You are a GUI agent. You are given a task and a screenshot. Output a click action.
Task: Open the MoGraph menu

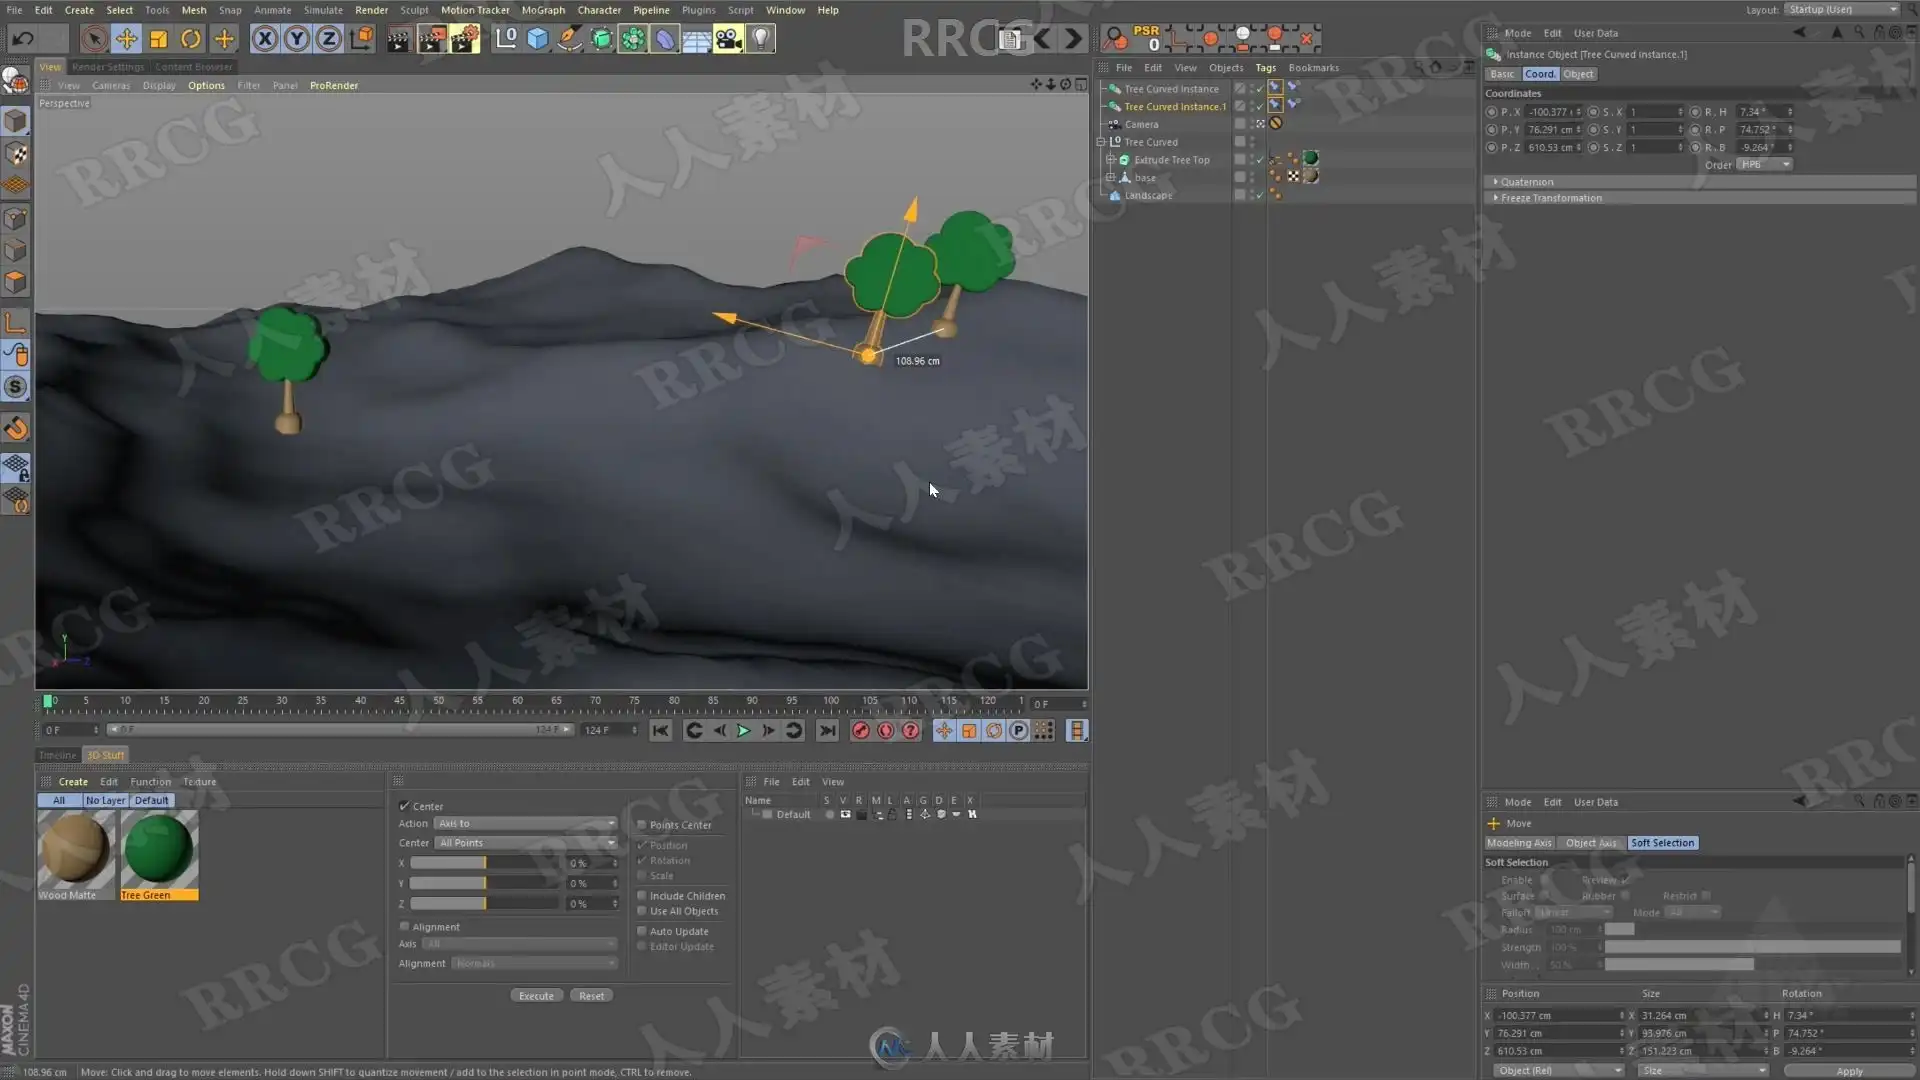click(543, 10)
